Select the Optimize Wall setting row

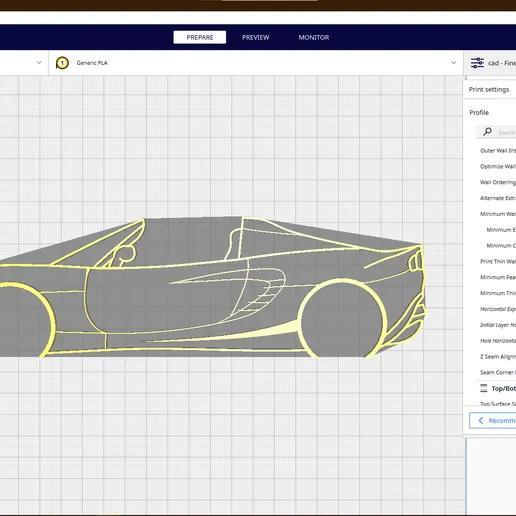pos(498,166)
